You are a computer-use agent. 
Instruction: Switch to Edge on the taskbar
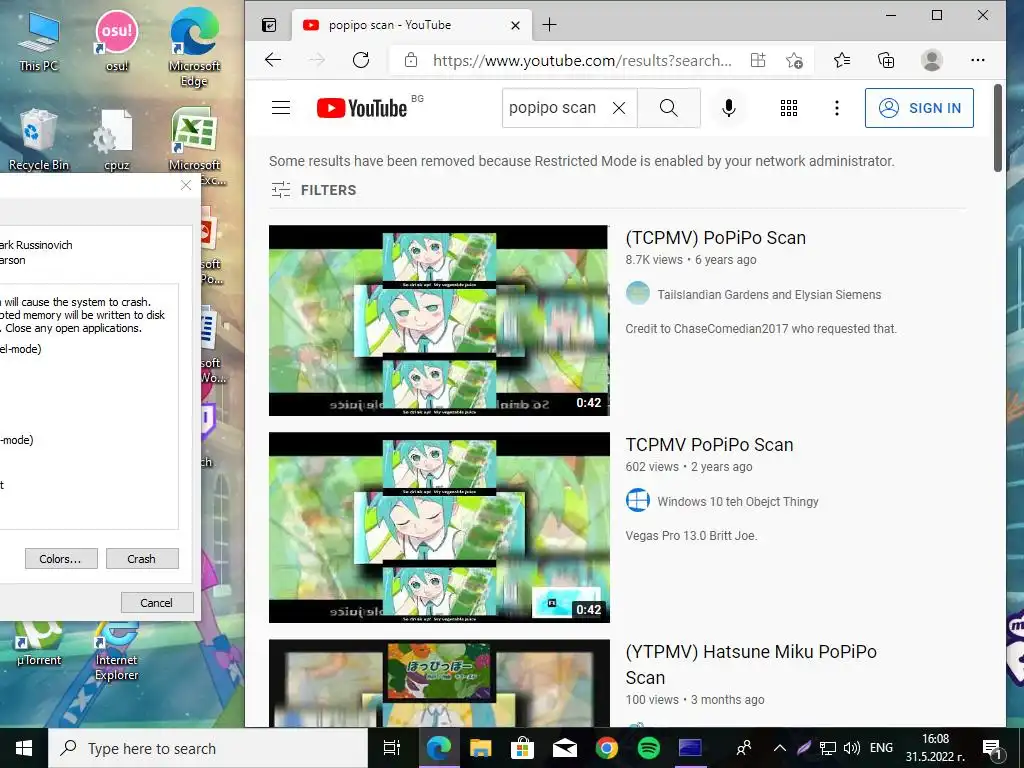tap(438, 748)
